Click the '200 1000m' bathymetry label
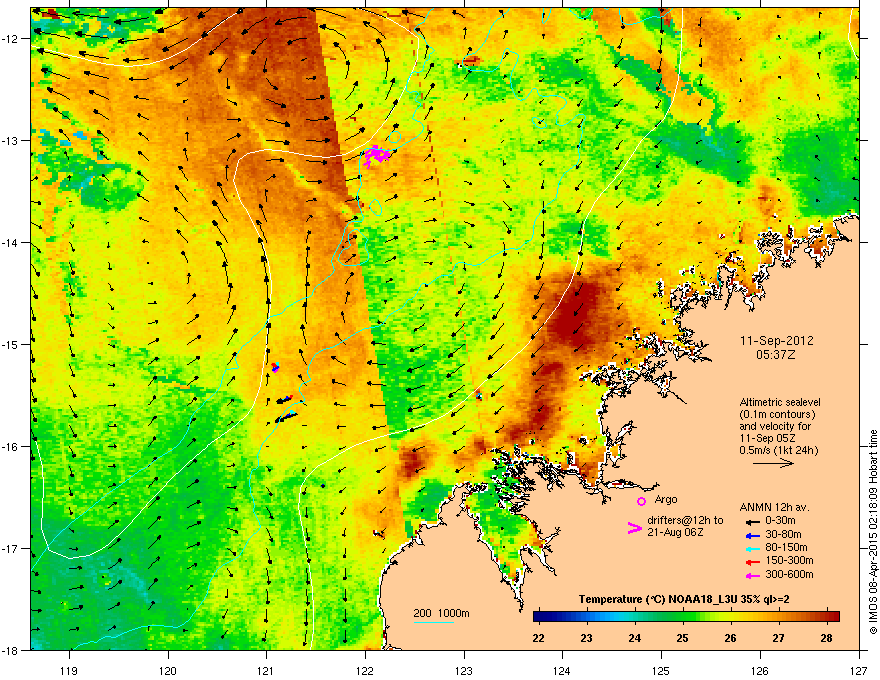 pyautogui.click(x=442, y=613)
